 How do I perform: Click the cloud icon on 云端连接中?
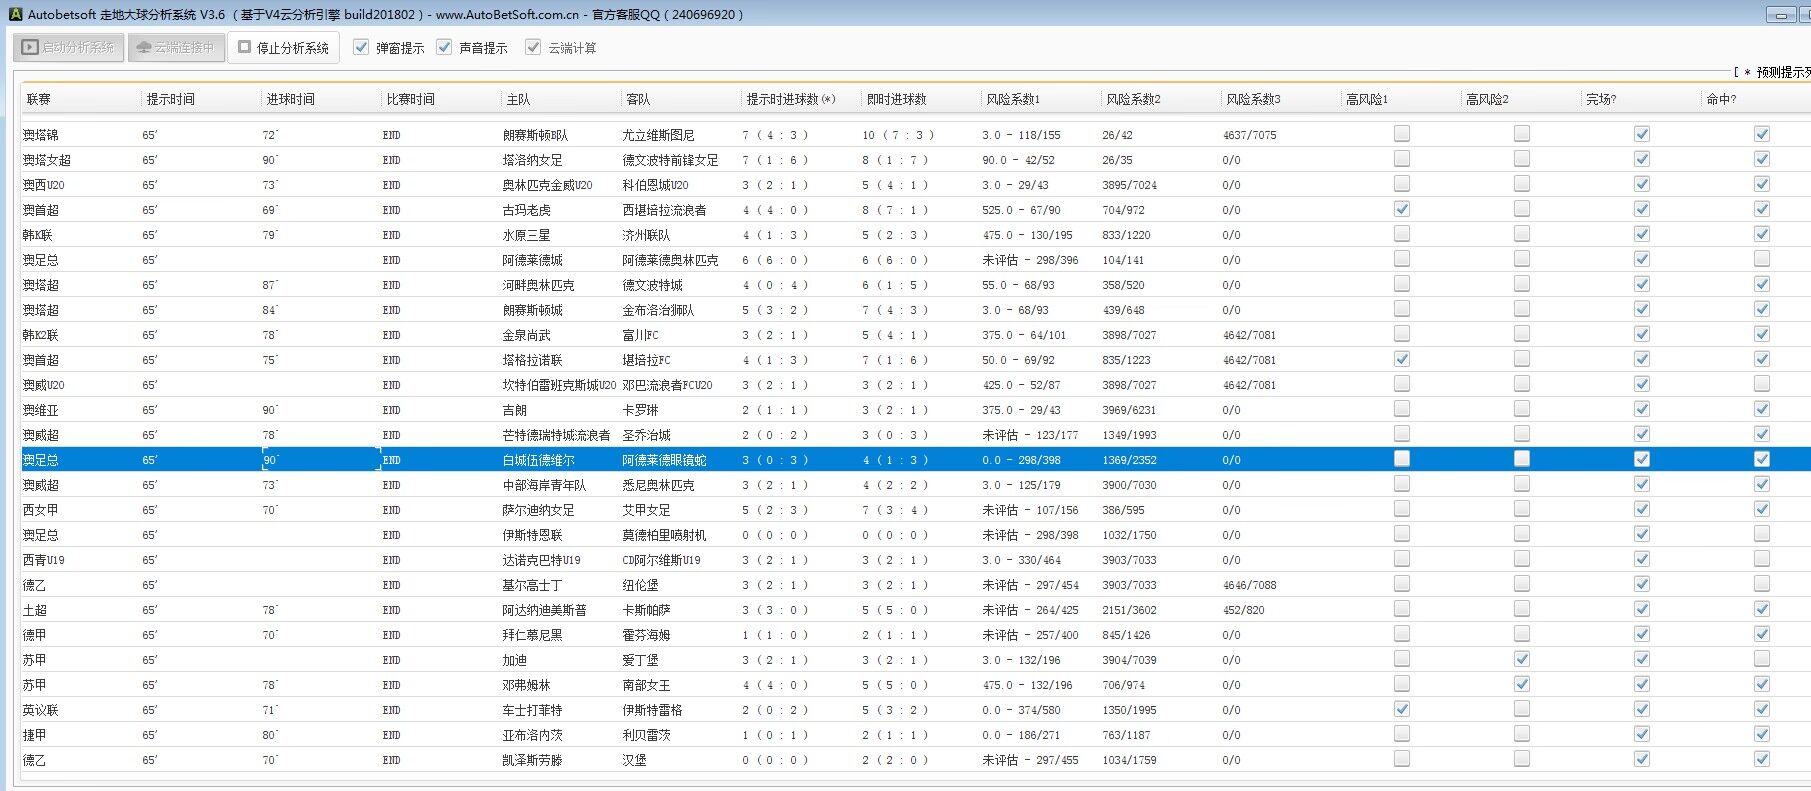coord(144,47)
